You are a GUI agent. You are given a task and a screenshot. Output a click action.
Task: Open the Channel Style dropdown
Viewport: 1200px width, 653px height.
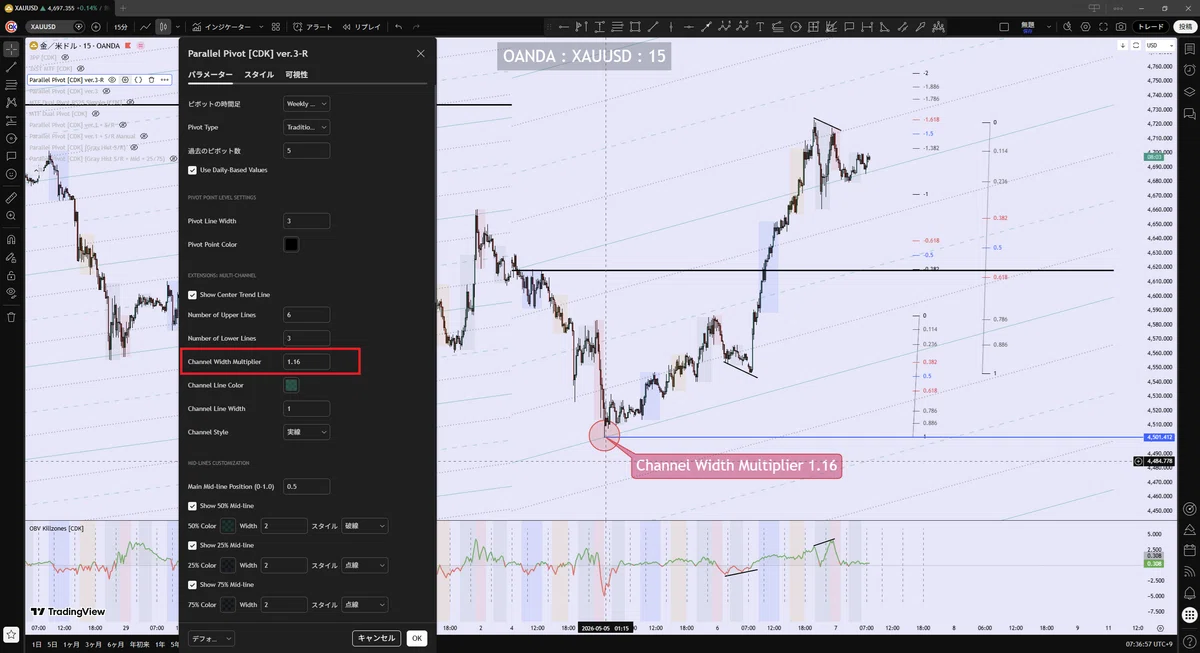(307, 432)
